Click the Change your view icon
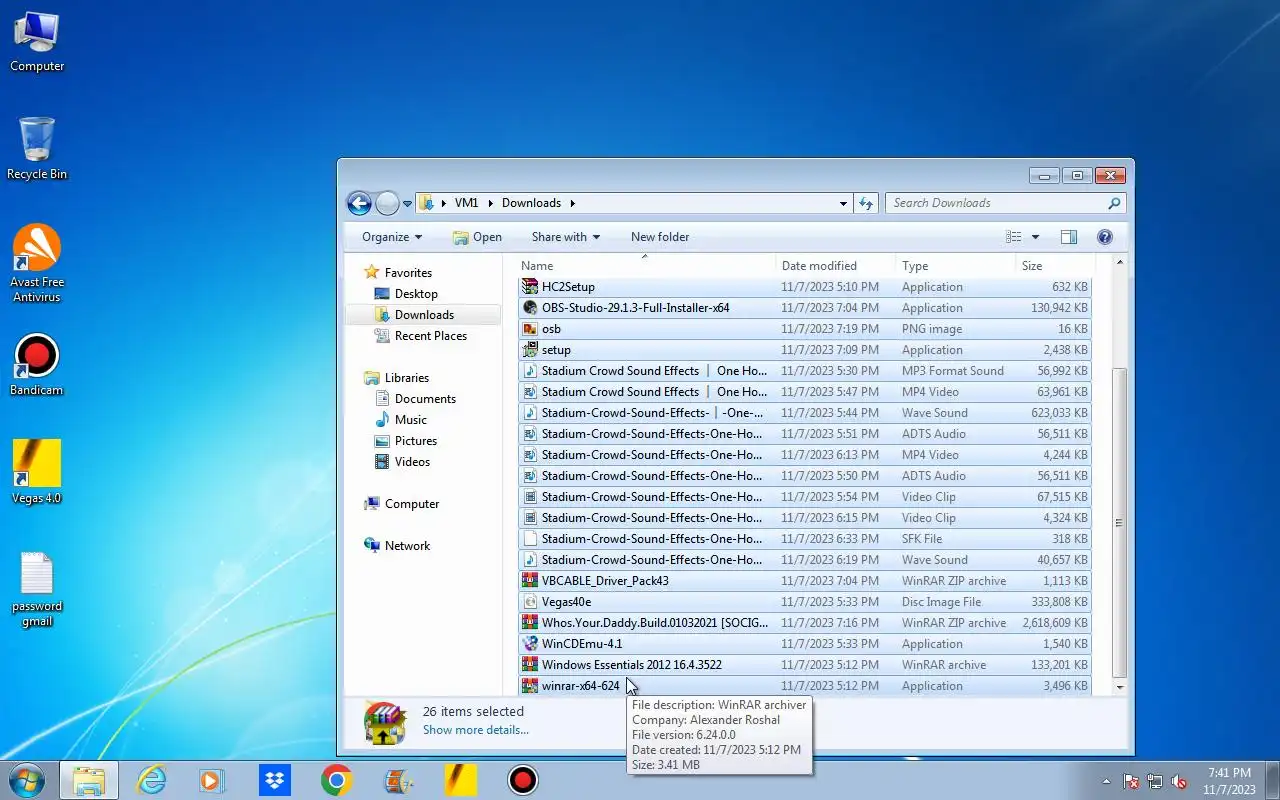This screenshot has width=1280, height=800. 1014,237
